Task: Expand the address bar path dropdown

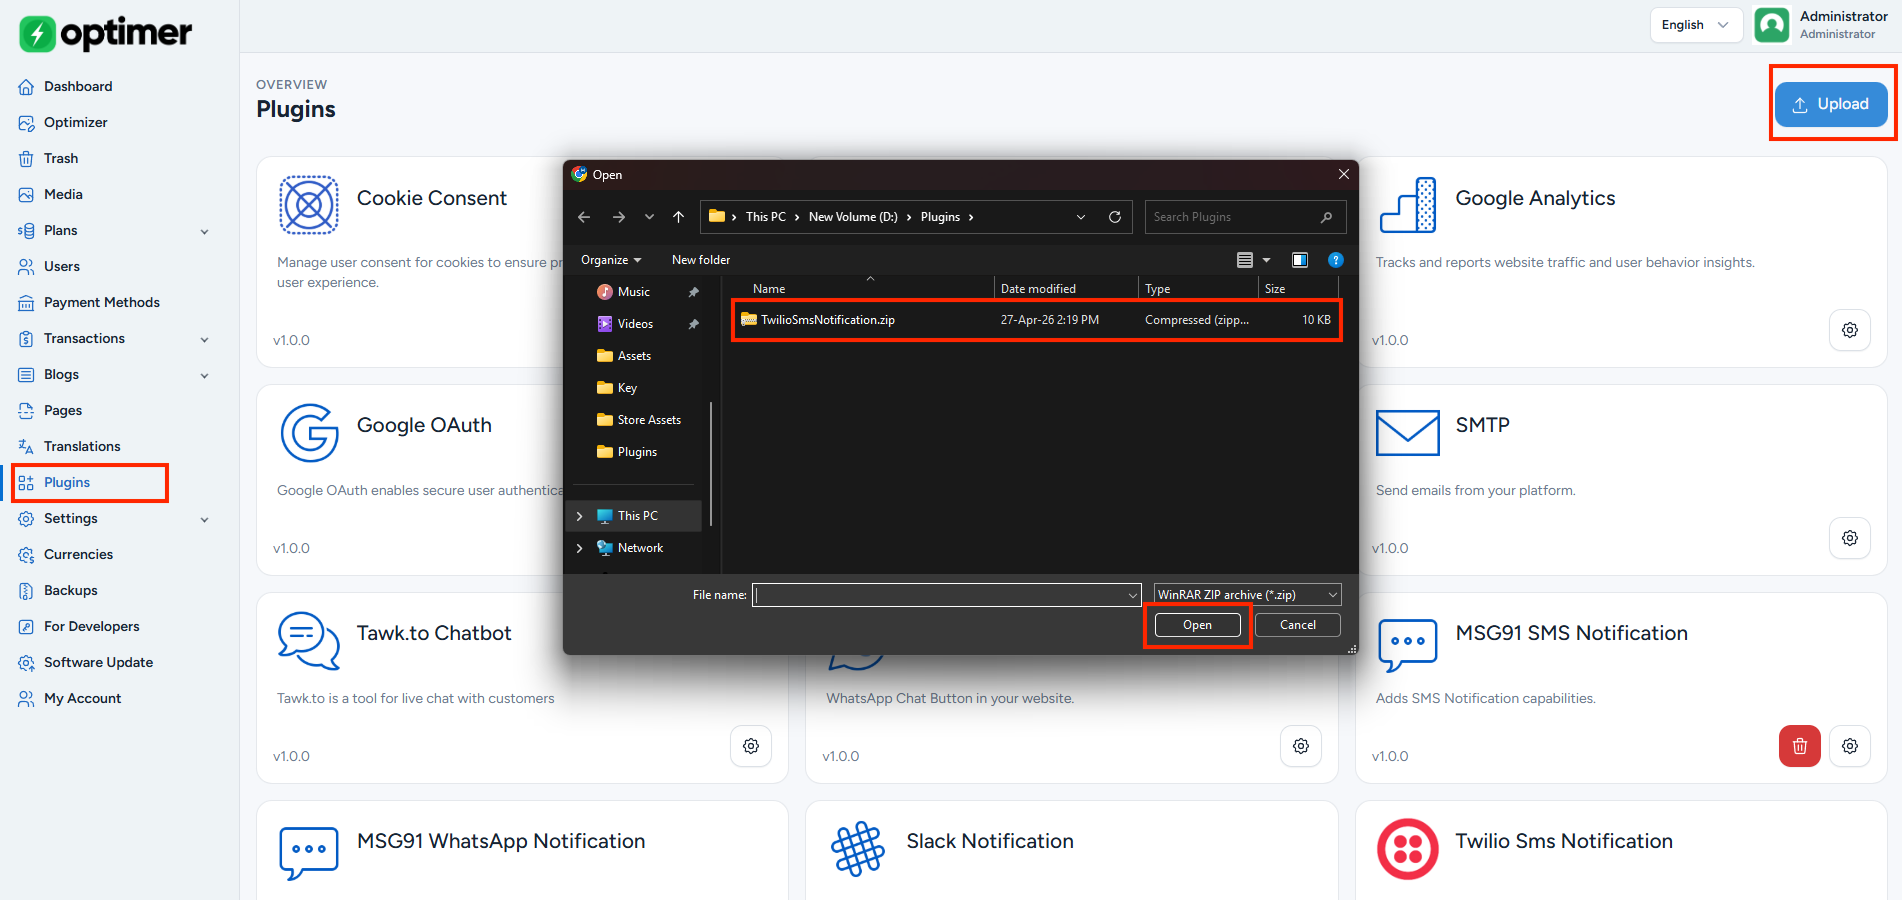Action: (1081, 217)
